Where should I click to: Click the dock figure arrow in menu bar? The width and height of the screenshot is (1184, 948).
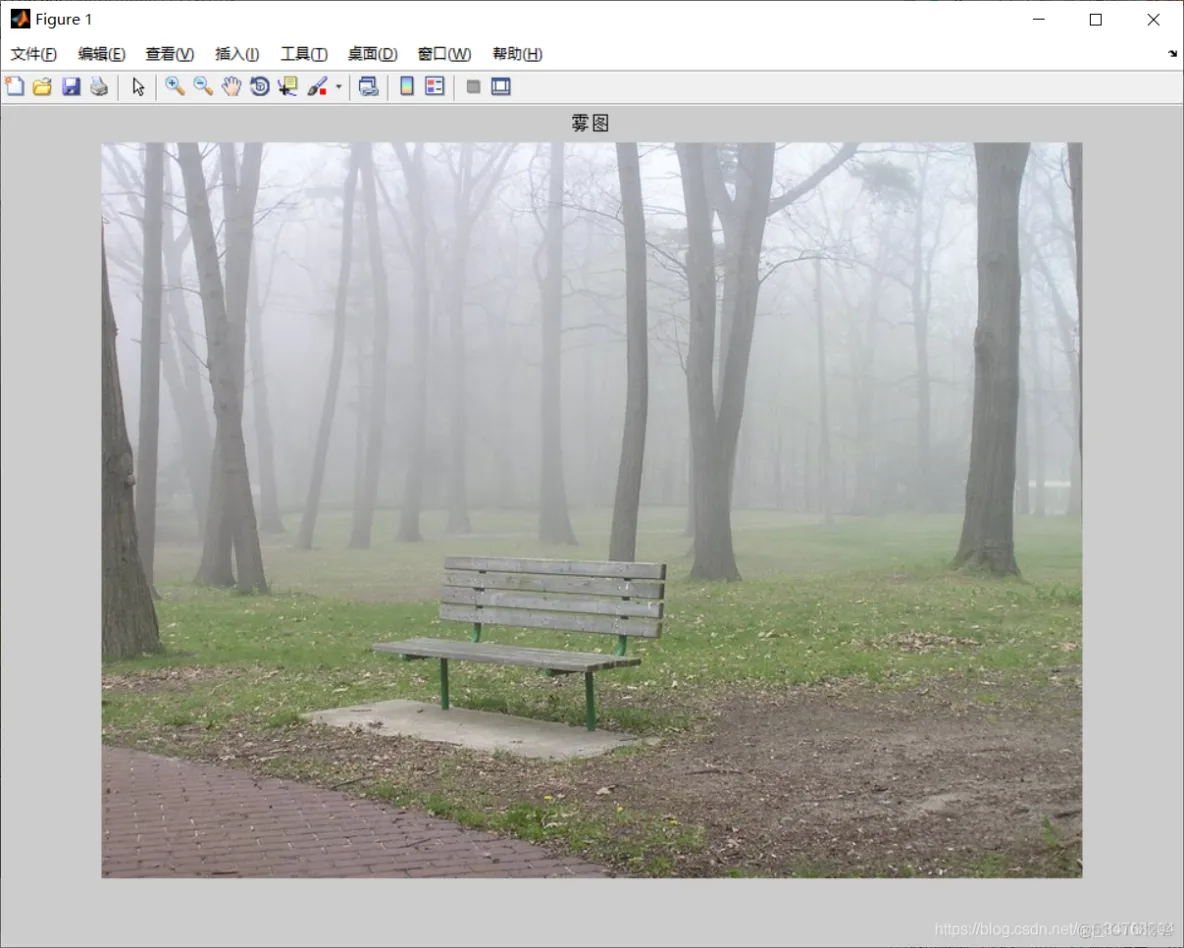(x=1172, y=54)
